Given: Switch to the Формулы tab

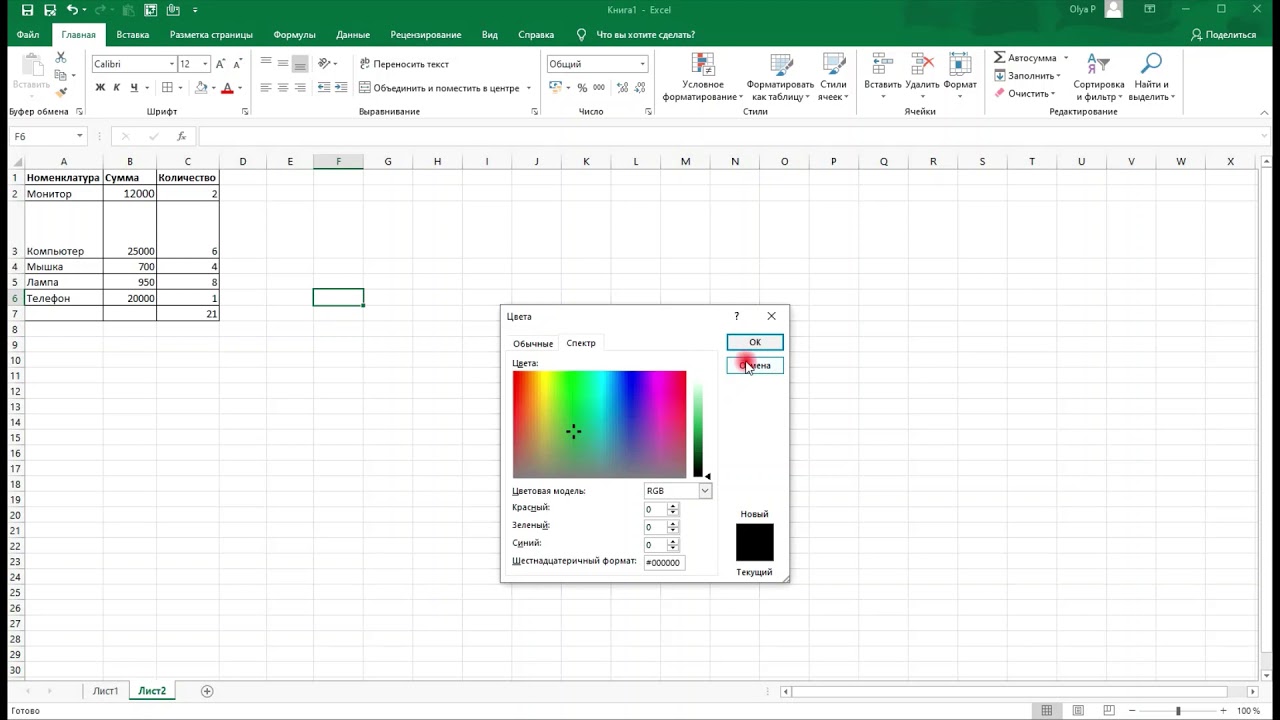Looking at the screenshot, I should [x=294, y=35].
